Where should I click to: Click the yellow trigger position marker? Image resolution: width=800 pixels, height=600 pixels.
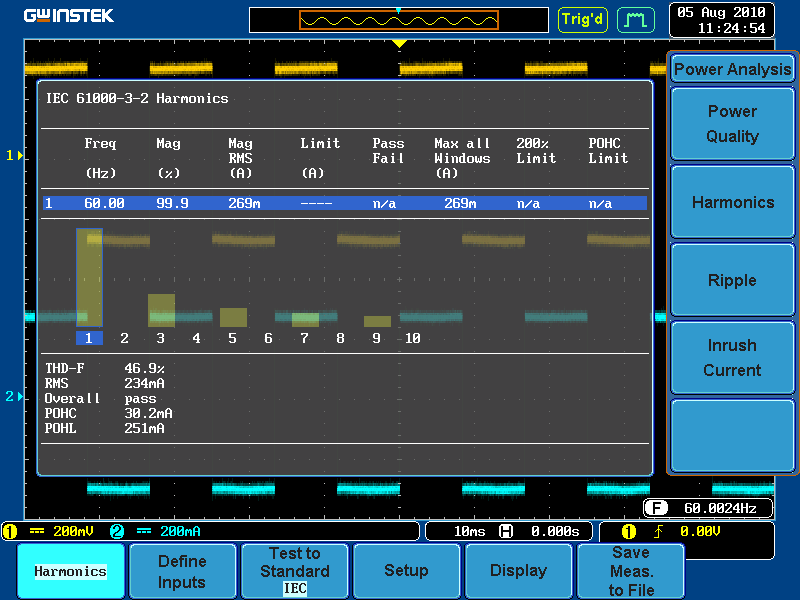click(x=399, y=44)
